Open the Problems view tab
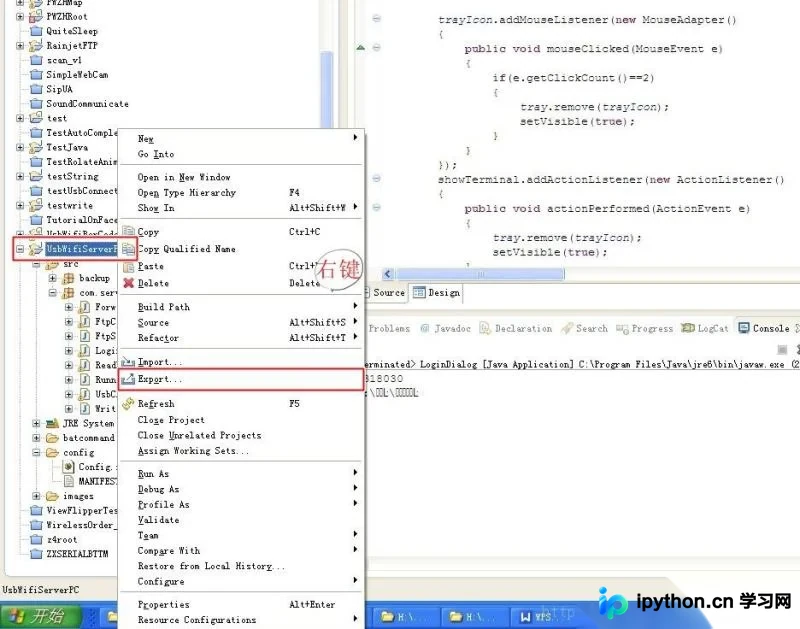800x629 pixels. [389, 329]
